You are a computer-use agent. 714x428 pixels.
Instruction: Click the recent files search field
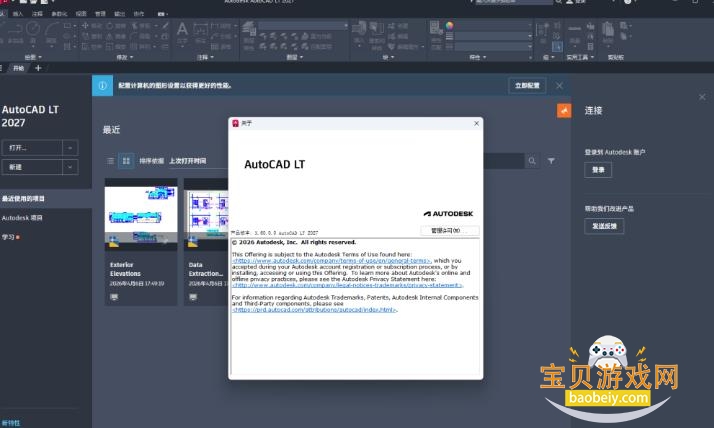tap(503, 161)
